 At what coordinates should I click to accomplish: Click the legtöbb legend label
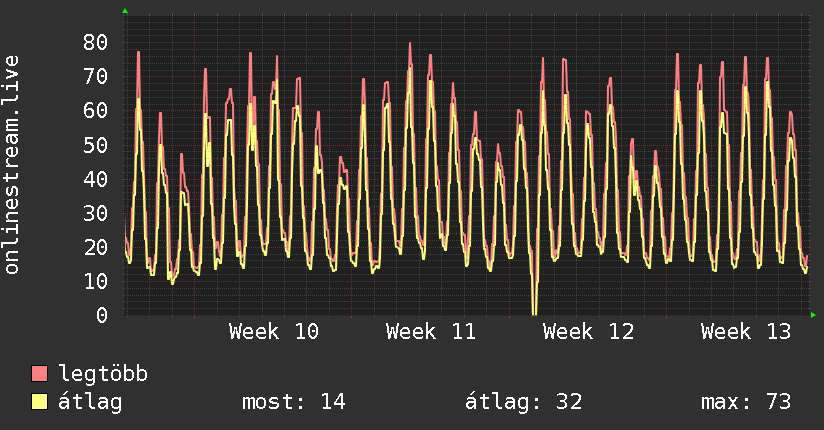[103, 374]
